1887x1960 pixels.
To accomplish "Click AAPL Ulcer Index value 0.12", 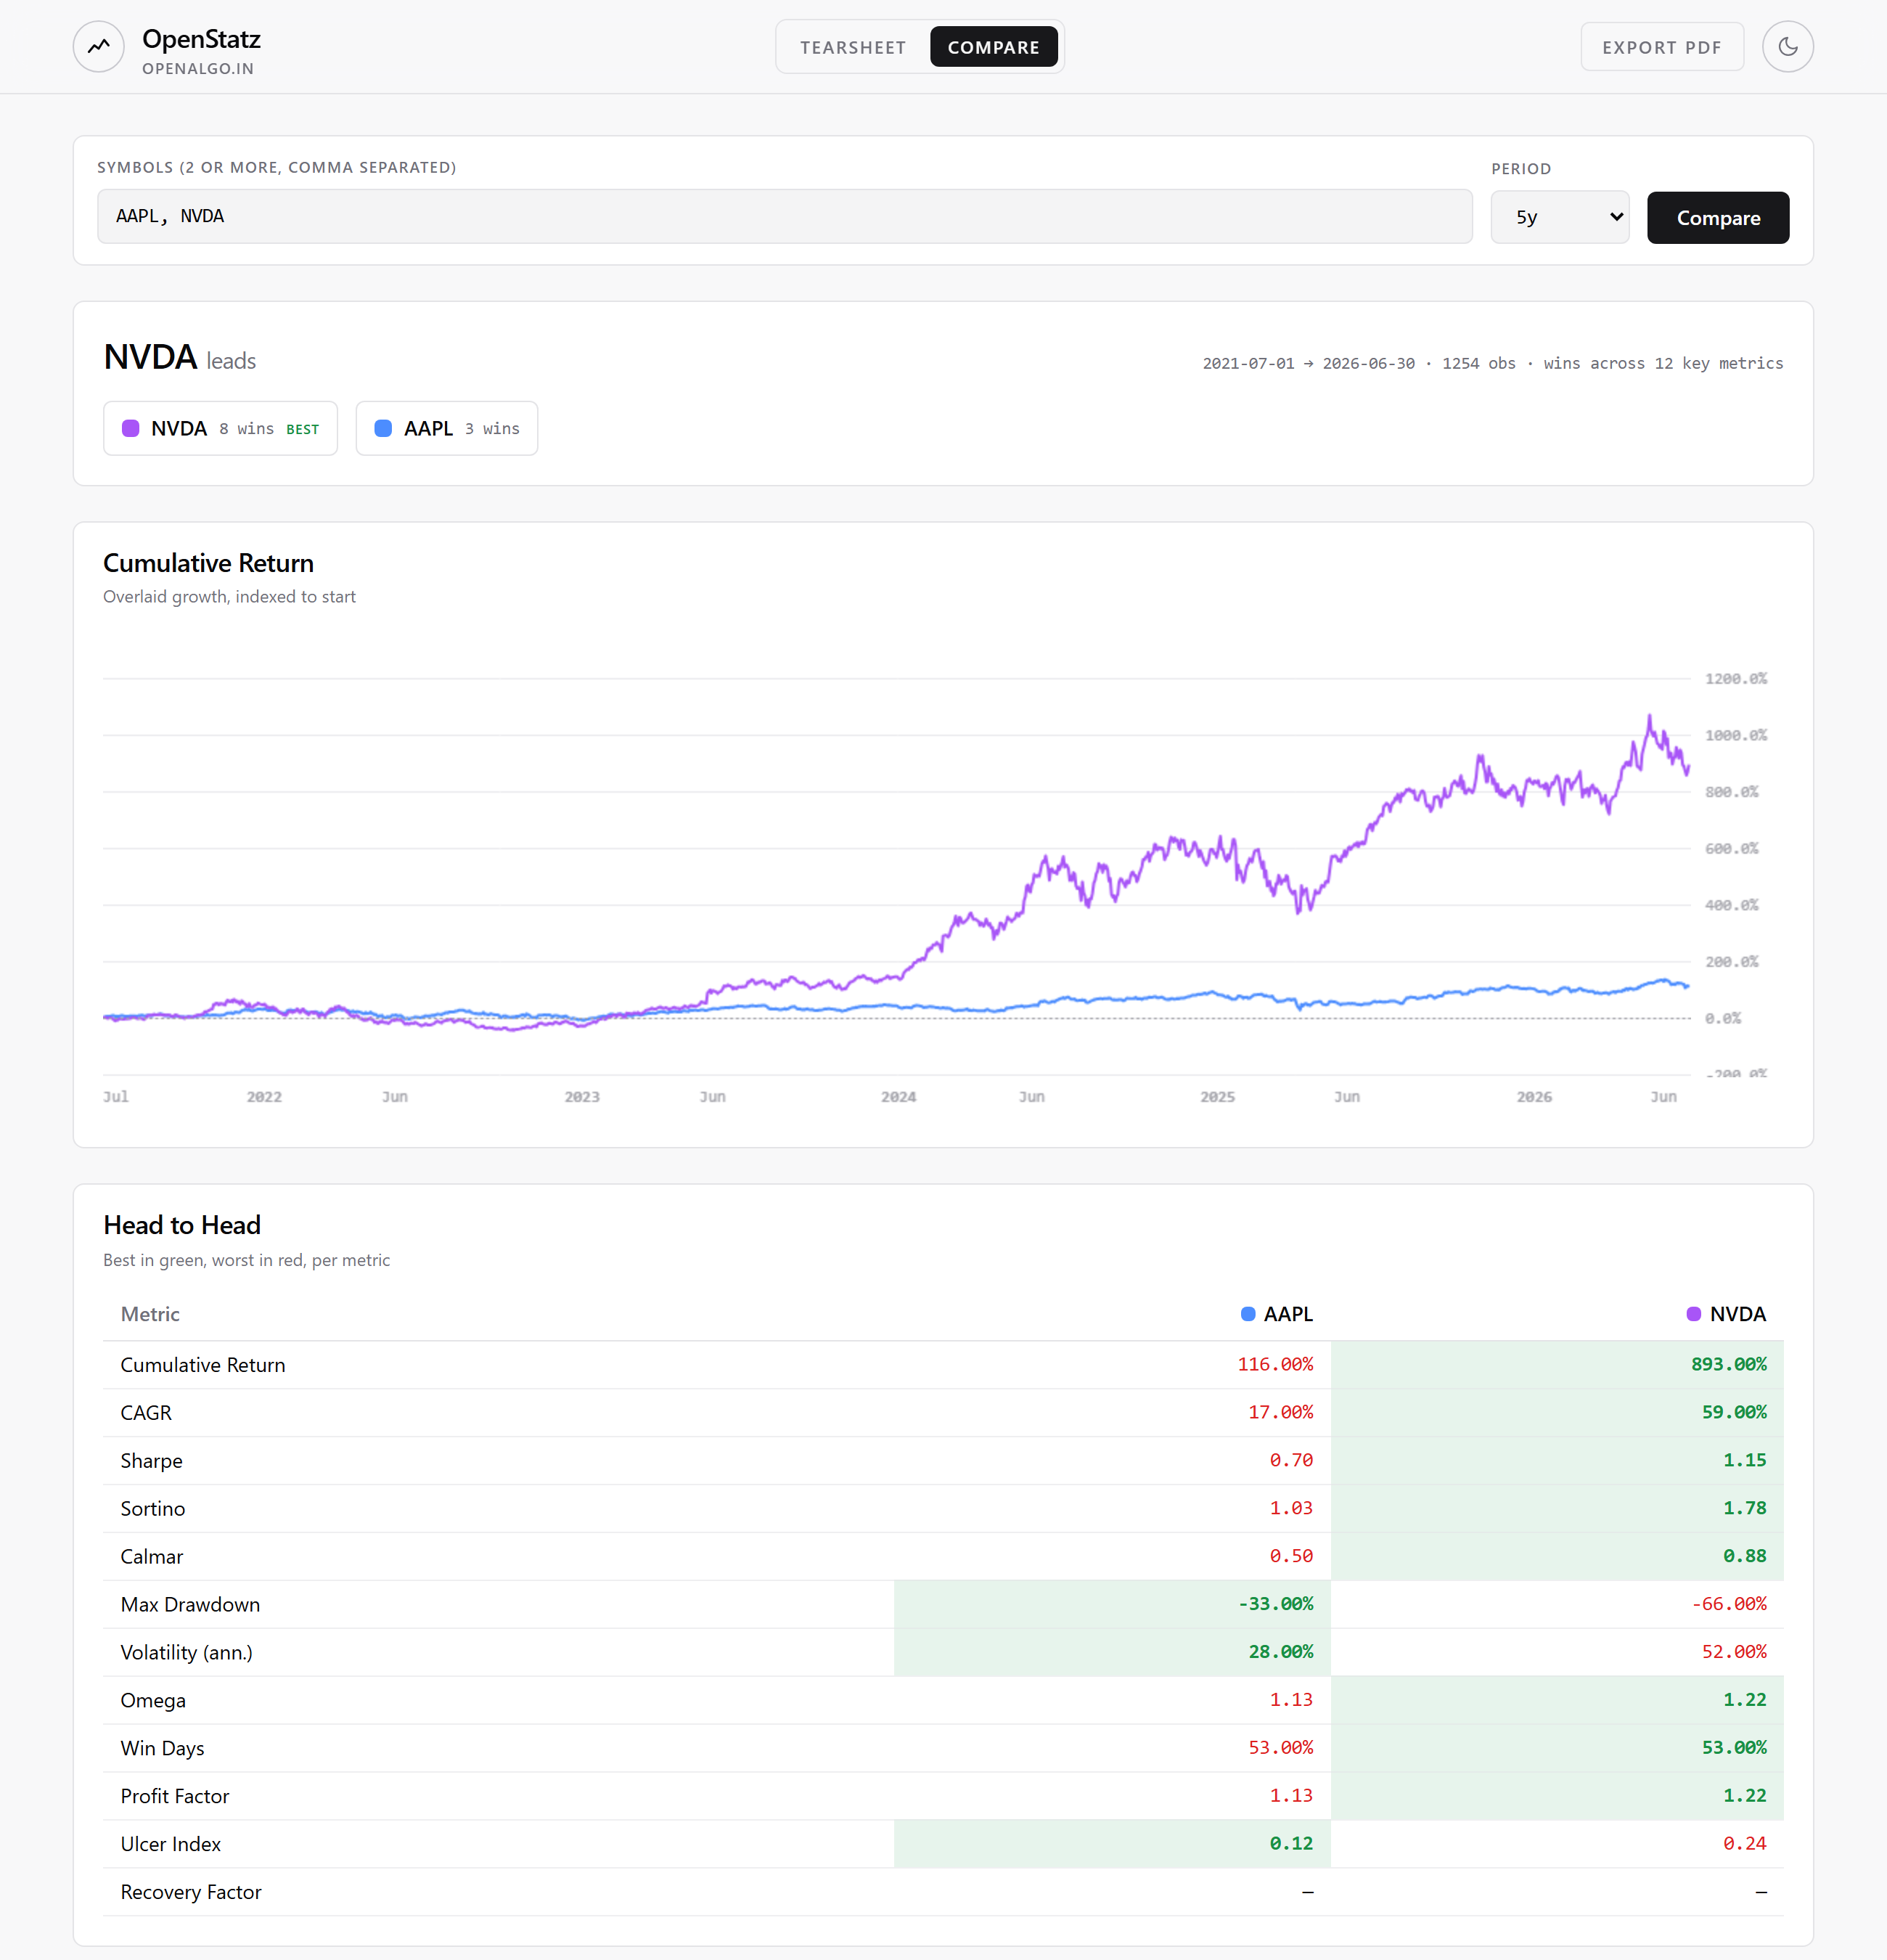I will pyautogui.click(x=1291, y=1844).
